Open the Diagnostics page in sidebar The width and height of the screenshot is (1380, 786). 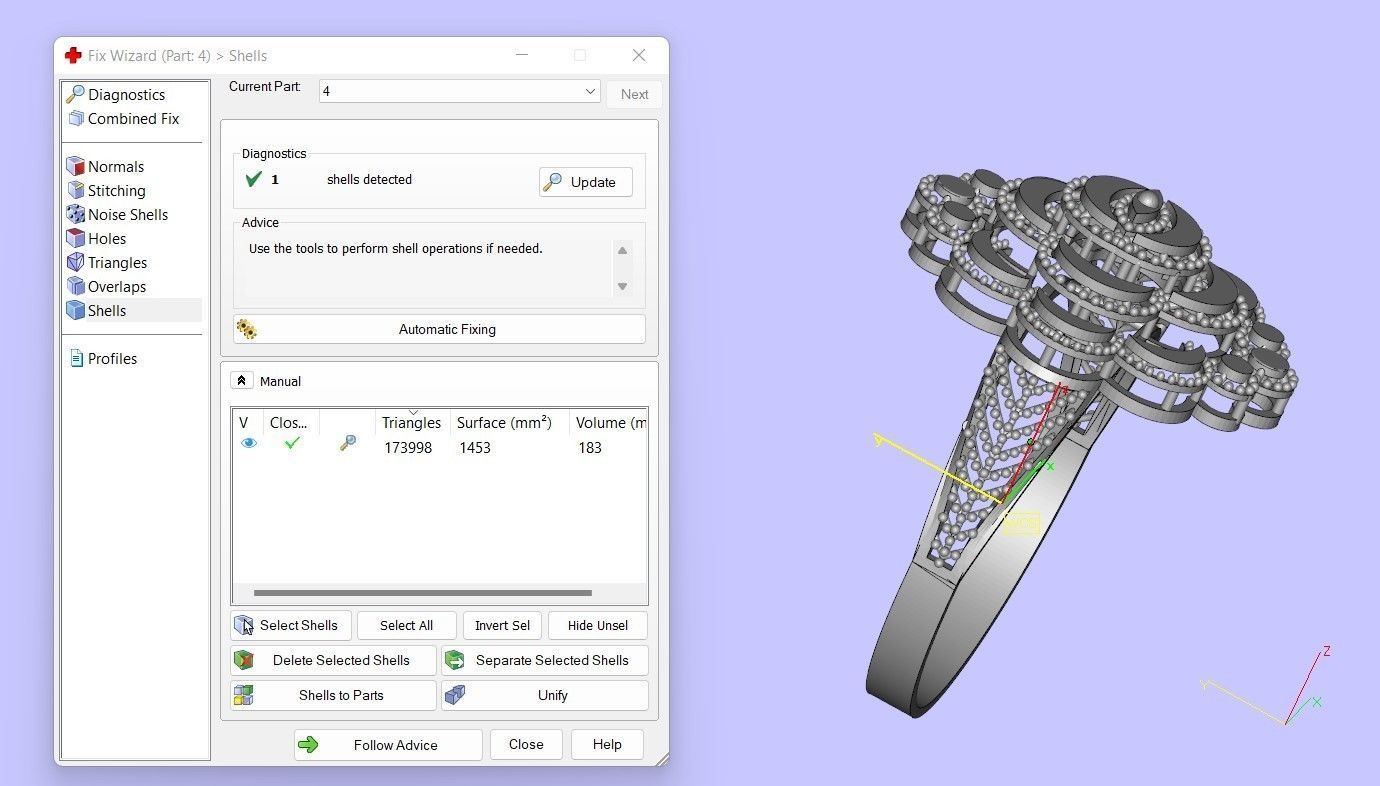tap(126, 94)
